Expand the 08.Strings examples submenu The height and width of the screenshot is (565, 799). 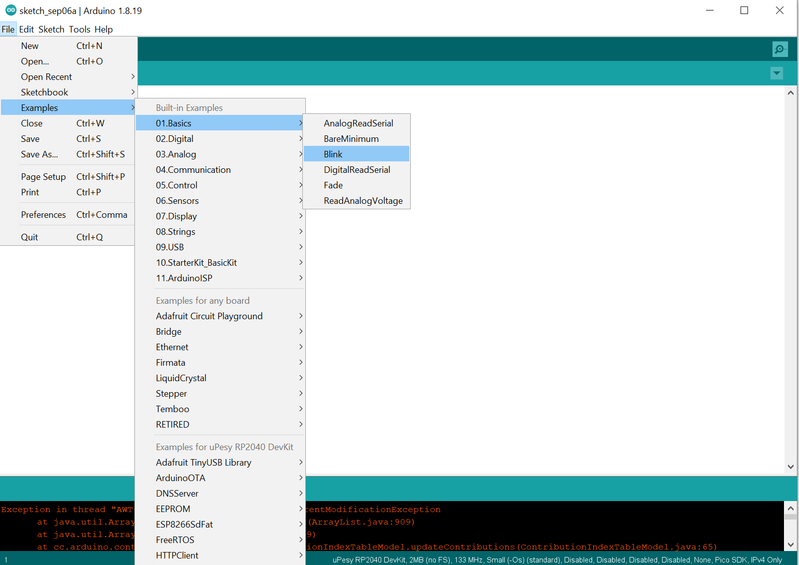click(220, 232)
